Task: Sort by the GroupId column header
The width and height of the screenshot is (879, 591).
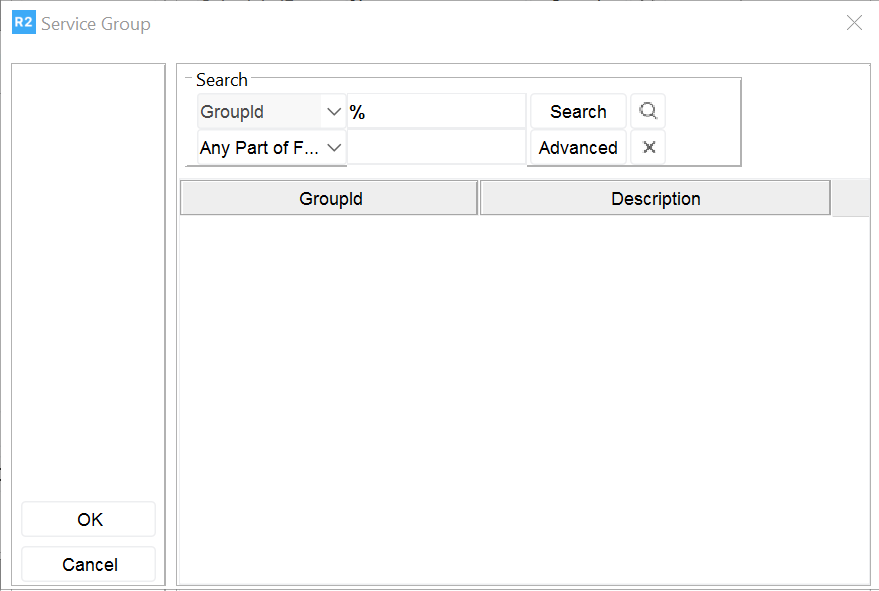Action: pos(329,199)
